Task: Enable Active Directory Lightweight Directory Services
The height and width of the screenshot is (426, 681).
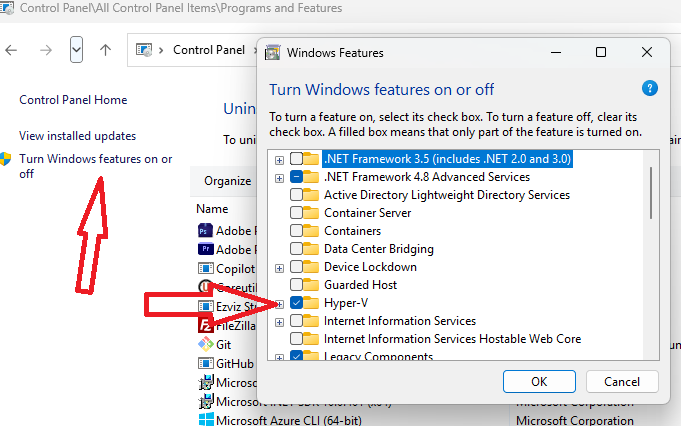Action: pos(296,195)
